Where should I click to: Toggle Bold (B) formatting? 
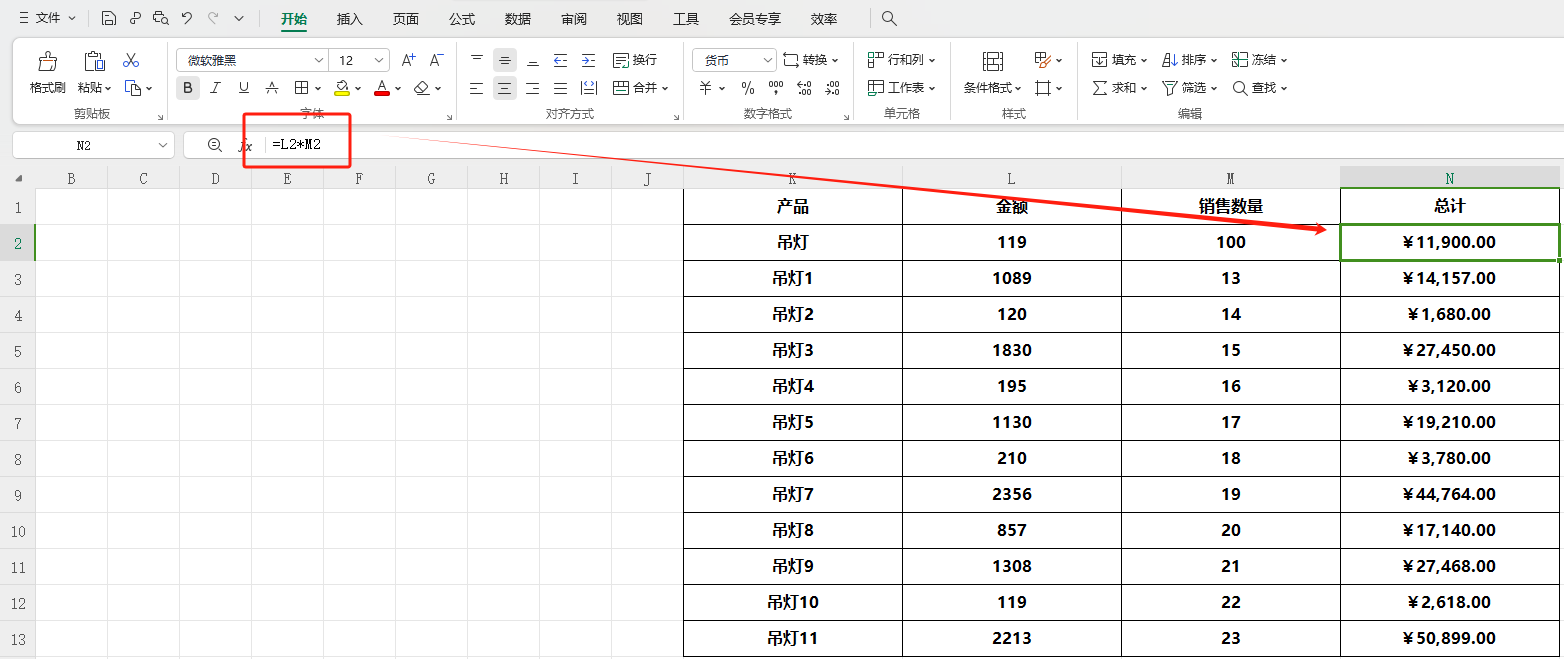187,88
